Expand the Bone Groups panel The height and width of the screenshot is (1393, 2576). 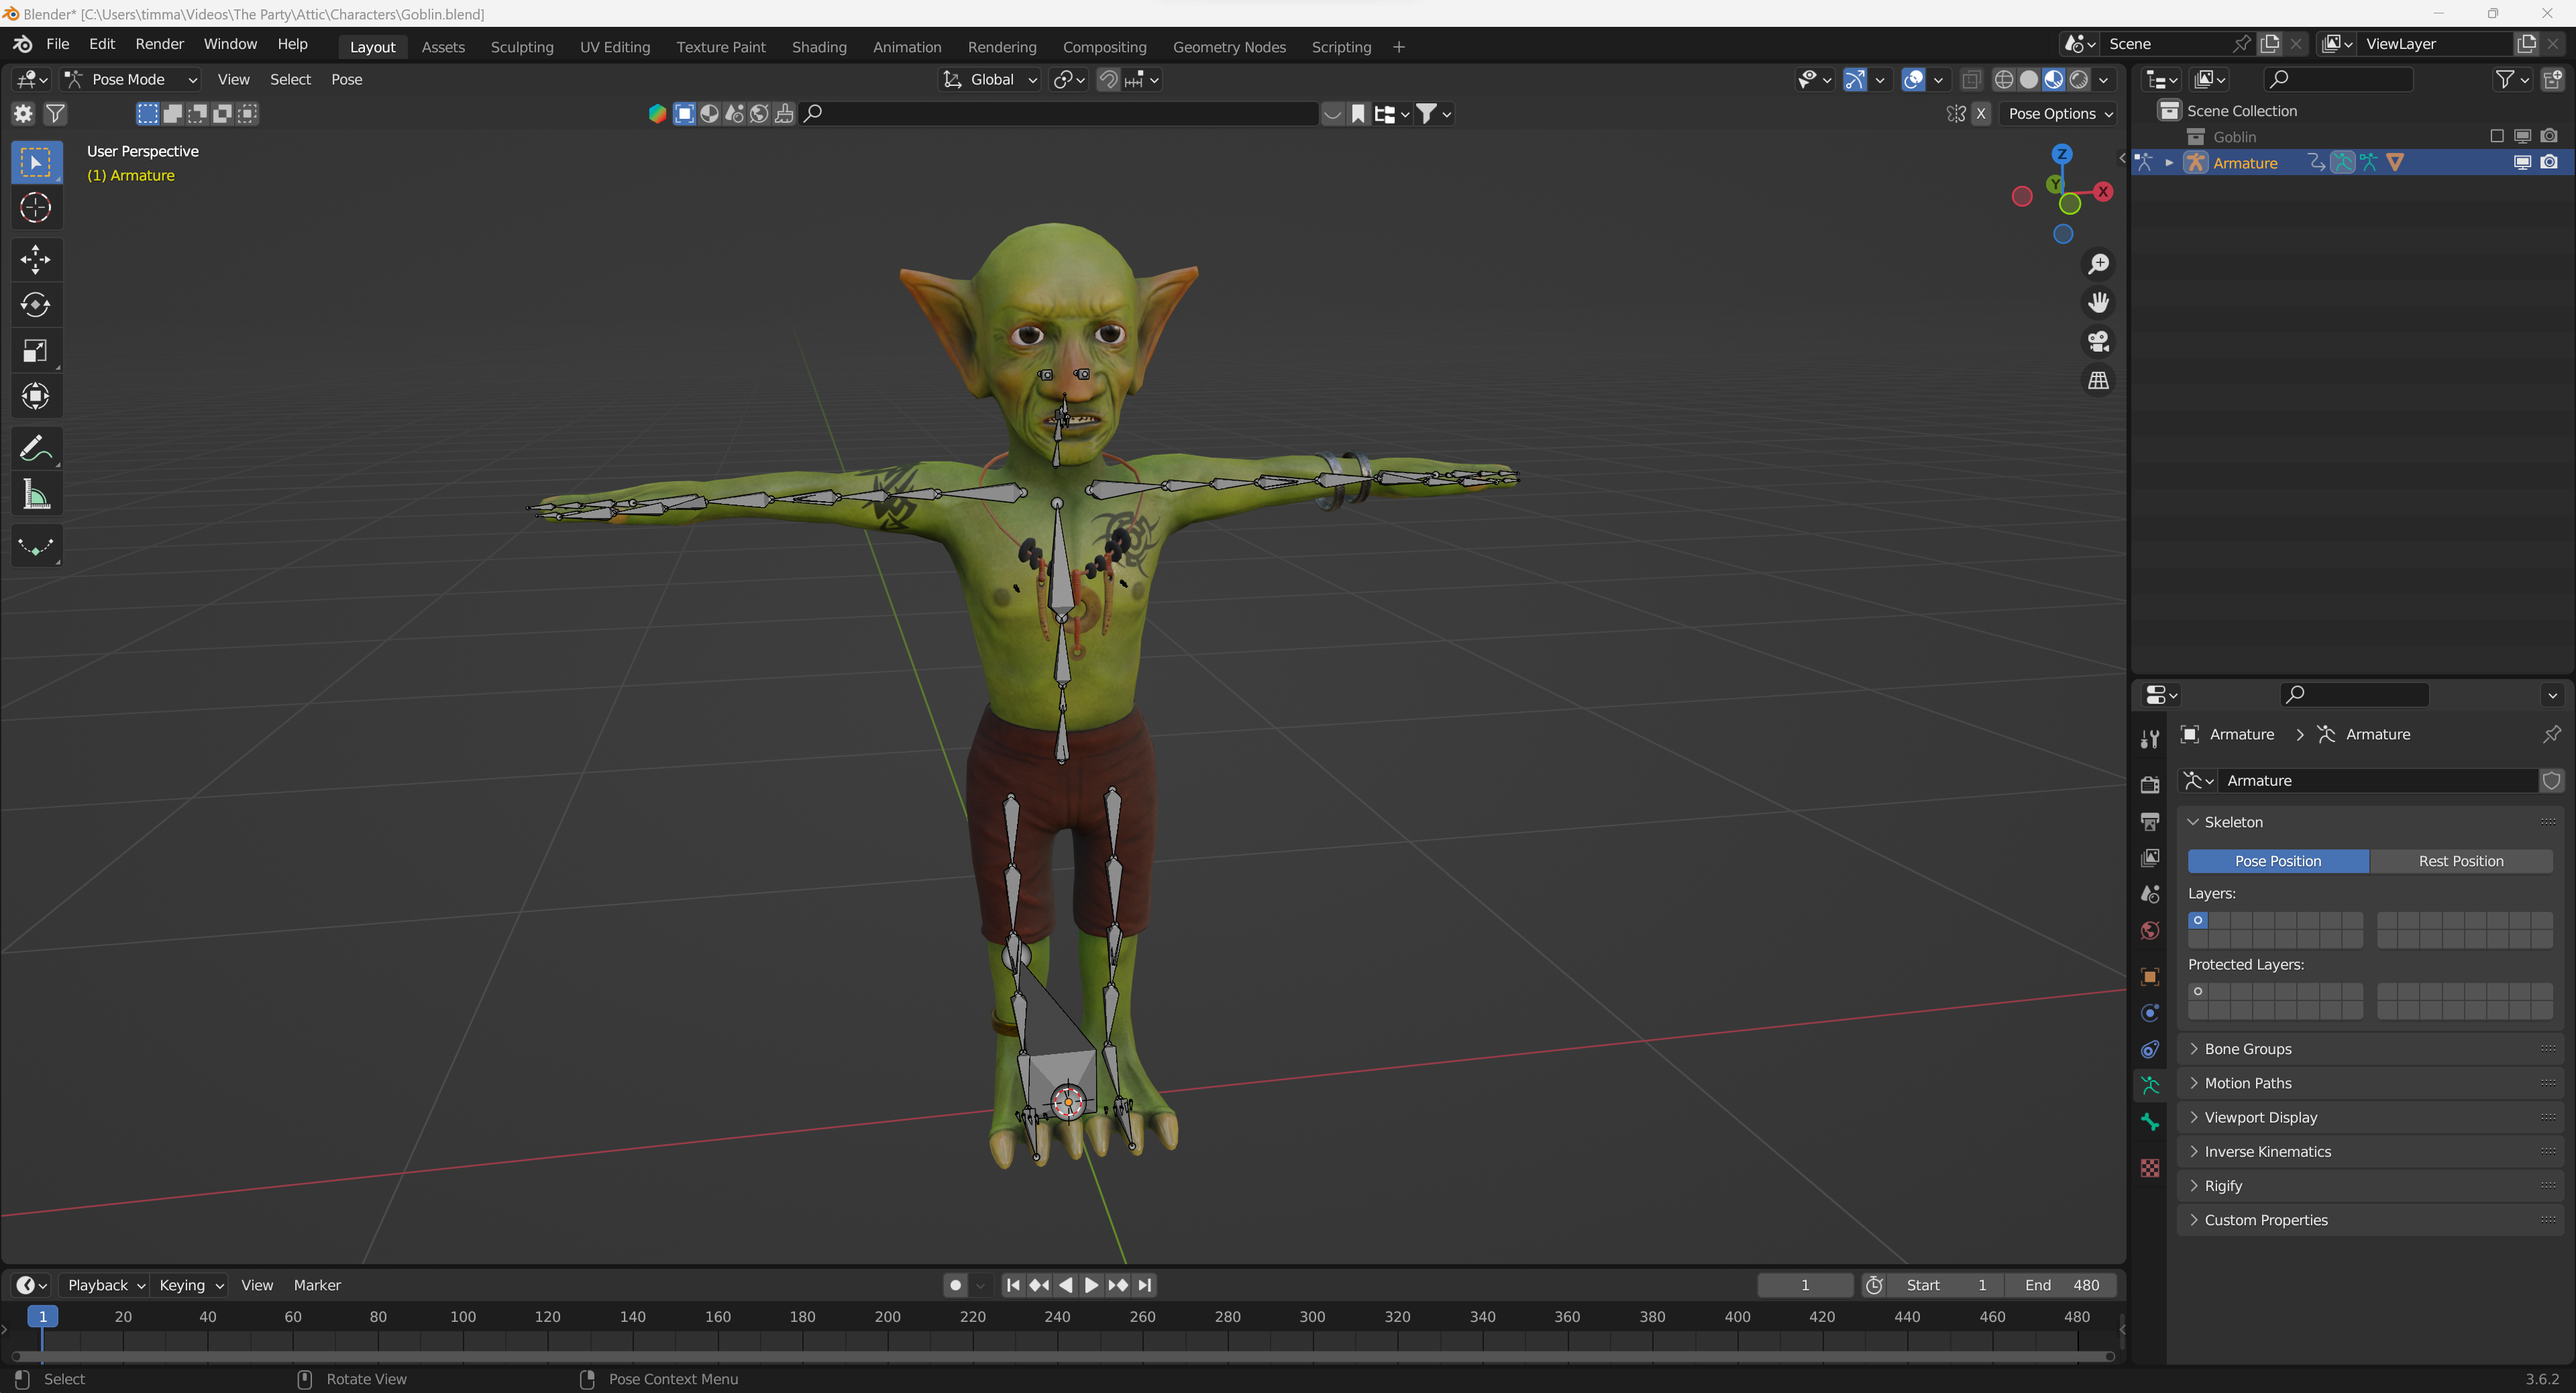tap(2247, 1049)
